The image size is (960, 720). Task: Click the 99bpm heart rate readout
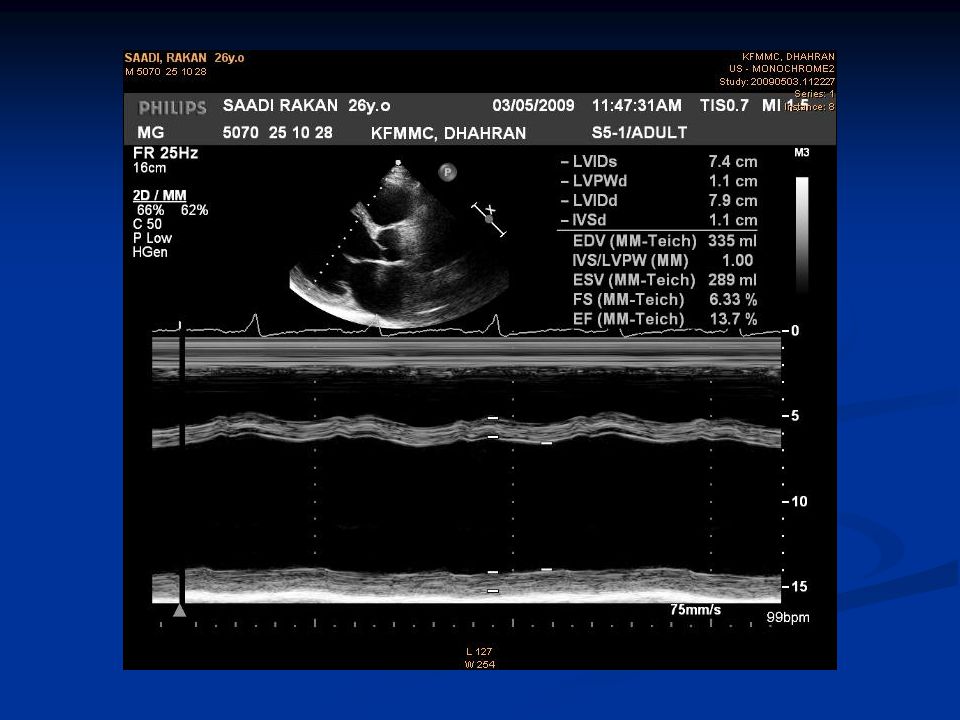coord(788,617)
